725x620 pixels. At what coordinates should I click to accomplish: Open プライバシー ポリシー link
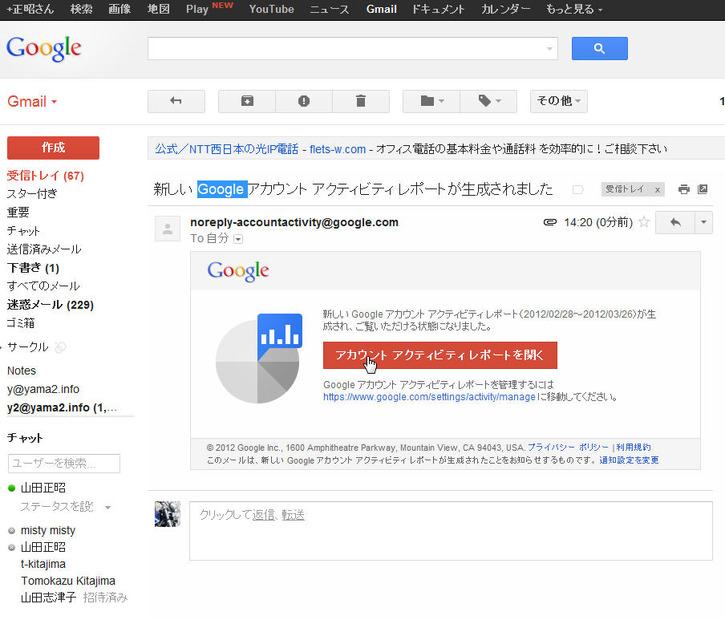[x=568, y=448]
